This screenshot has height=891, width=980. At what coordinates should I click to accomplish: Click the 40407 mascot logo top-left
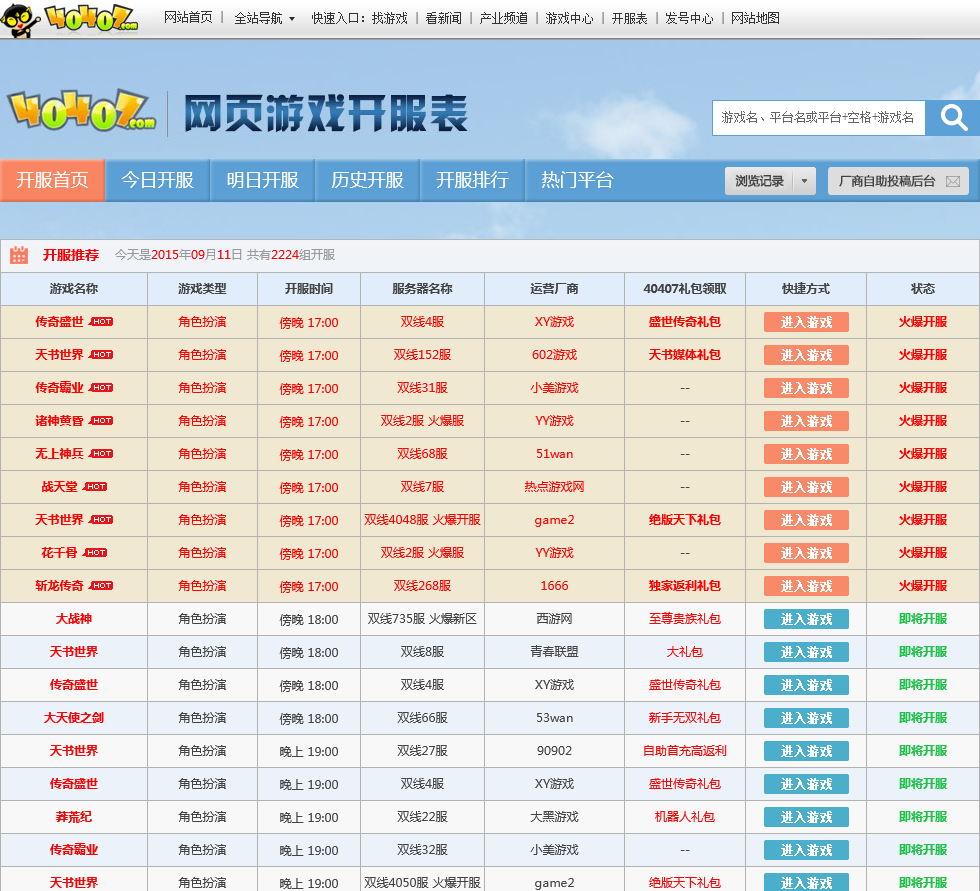pos(70,18)
